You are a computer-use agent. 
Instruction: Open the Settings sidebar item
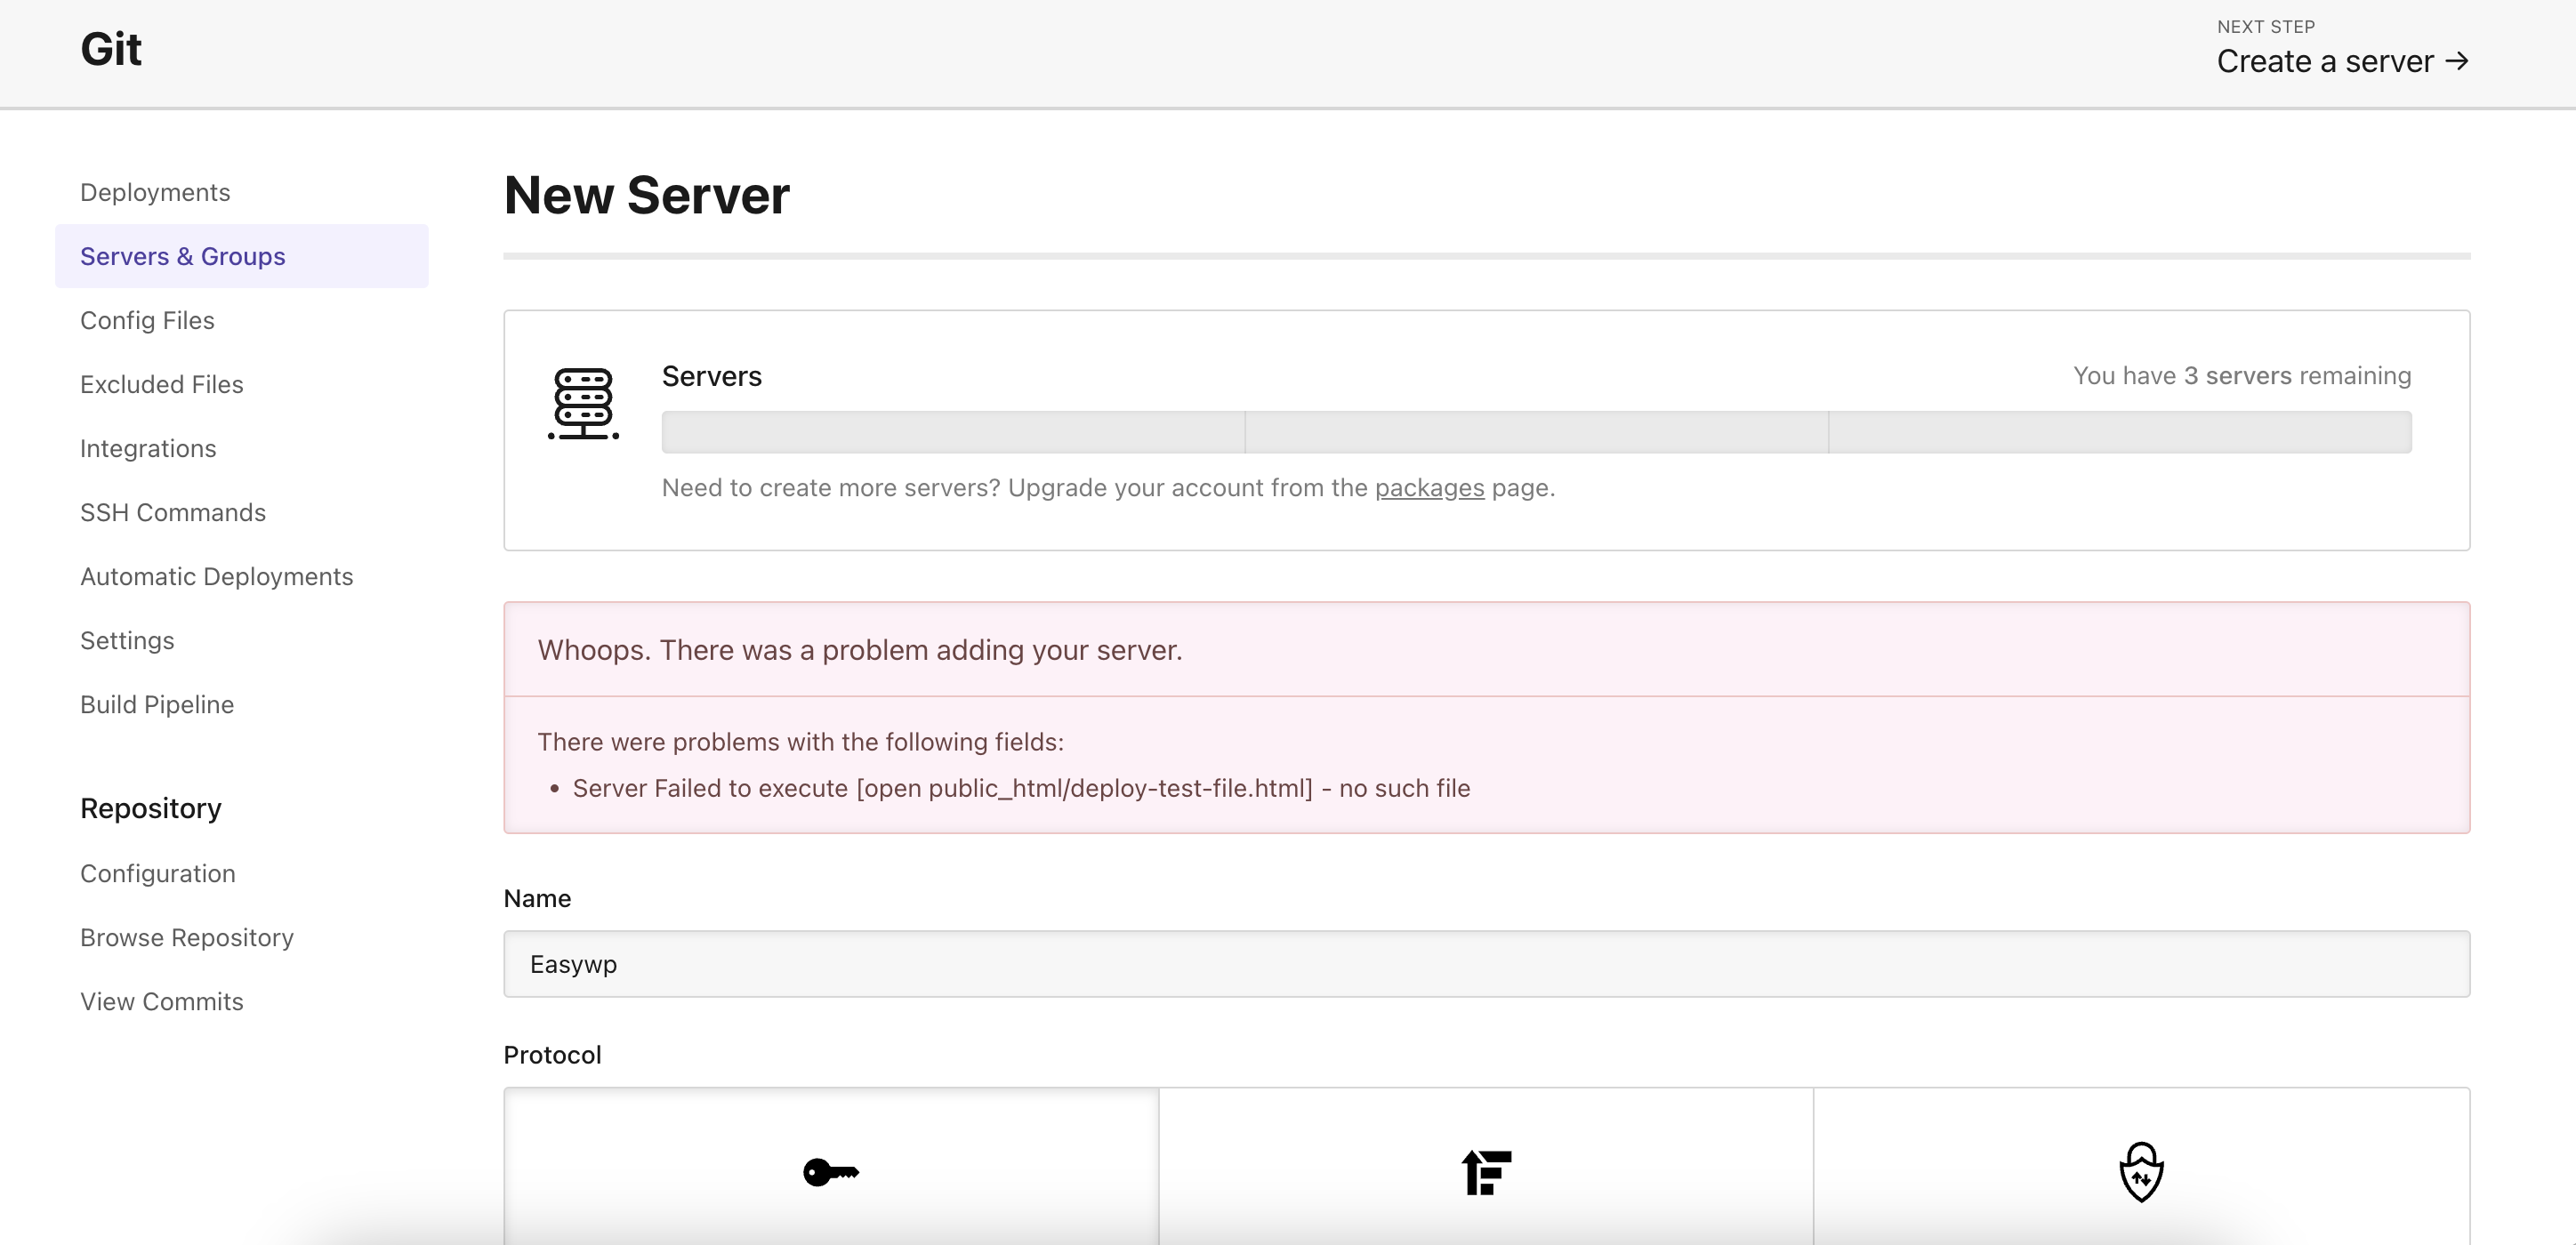tap(127, 640)
